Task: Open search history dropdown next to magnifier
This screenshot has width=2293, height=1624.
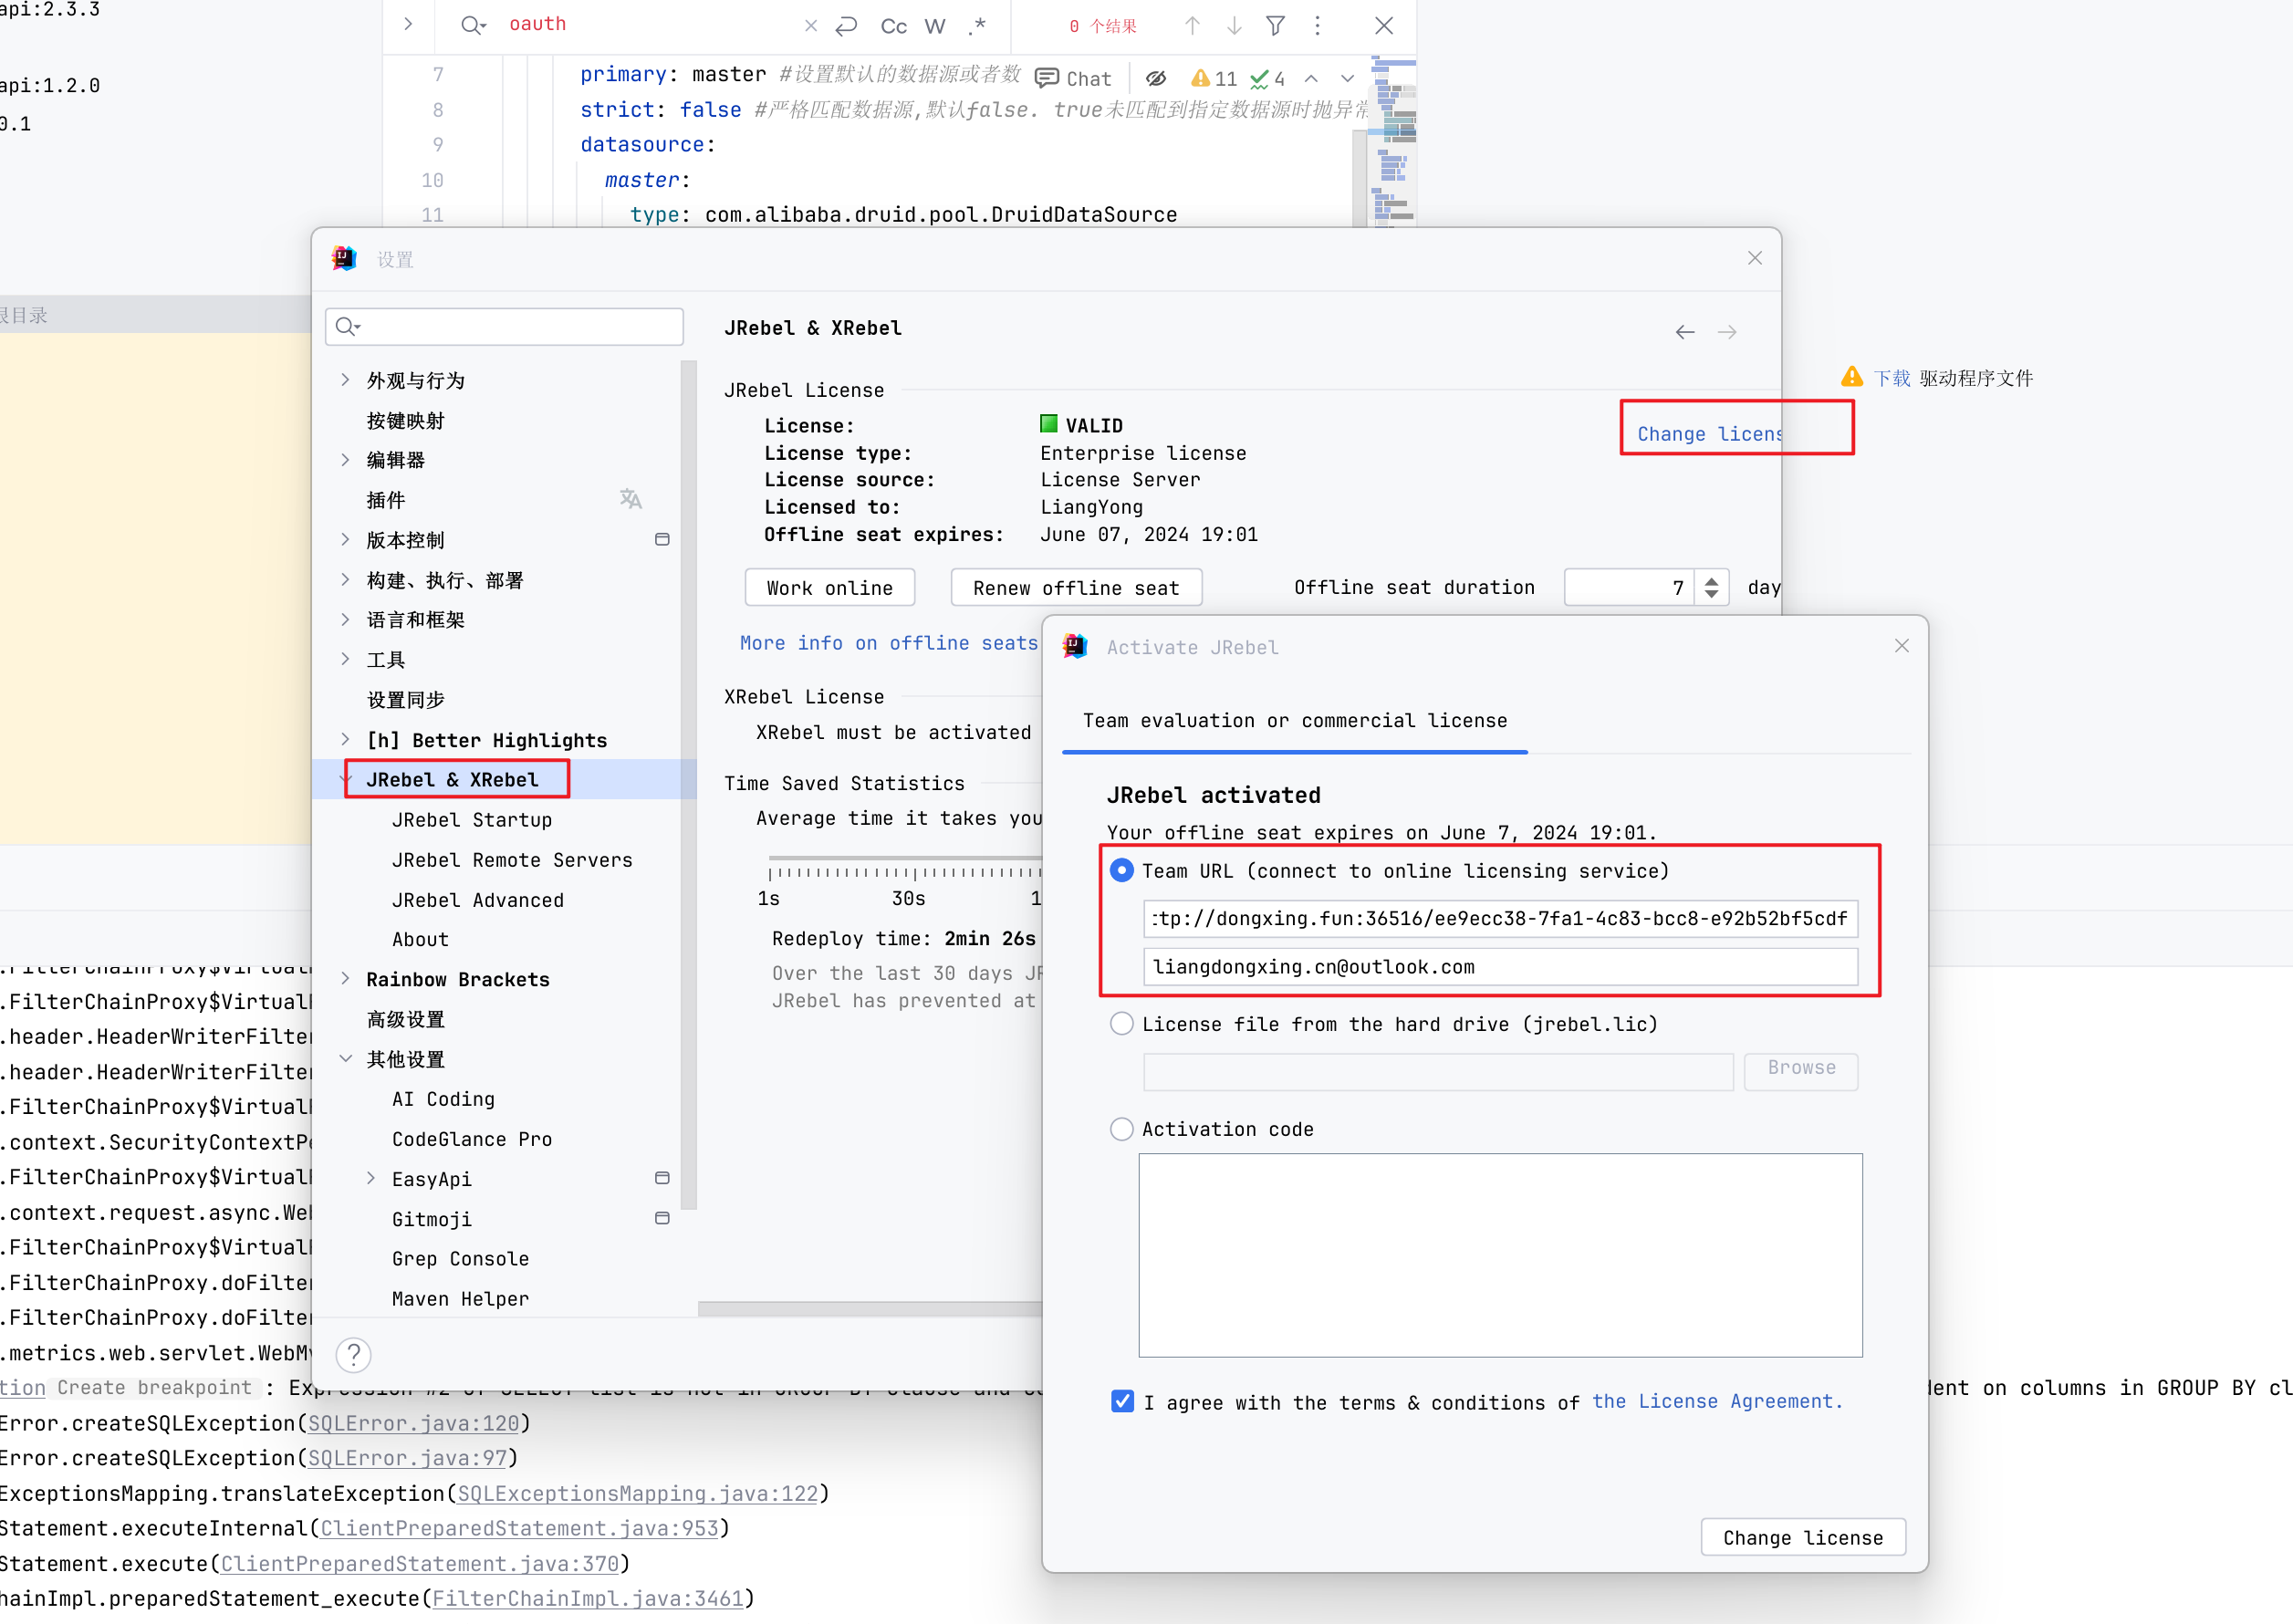Action: [x=473, y=26]
